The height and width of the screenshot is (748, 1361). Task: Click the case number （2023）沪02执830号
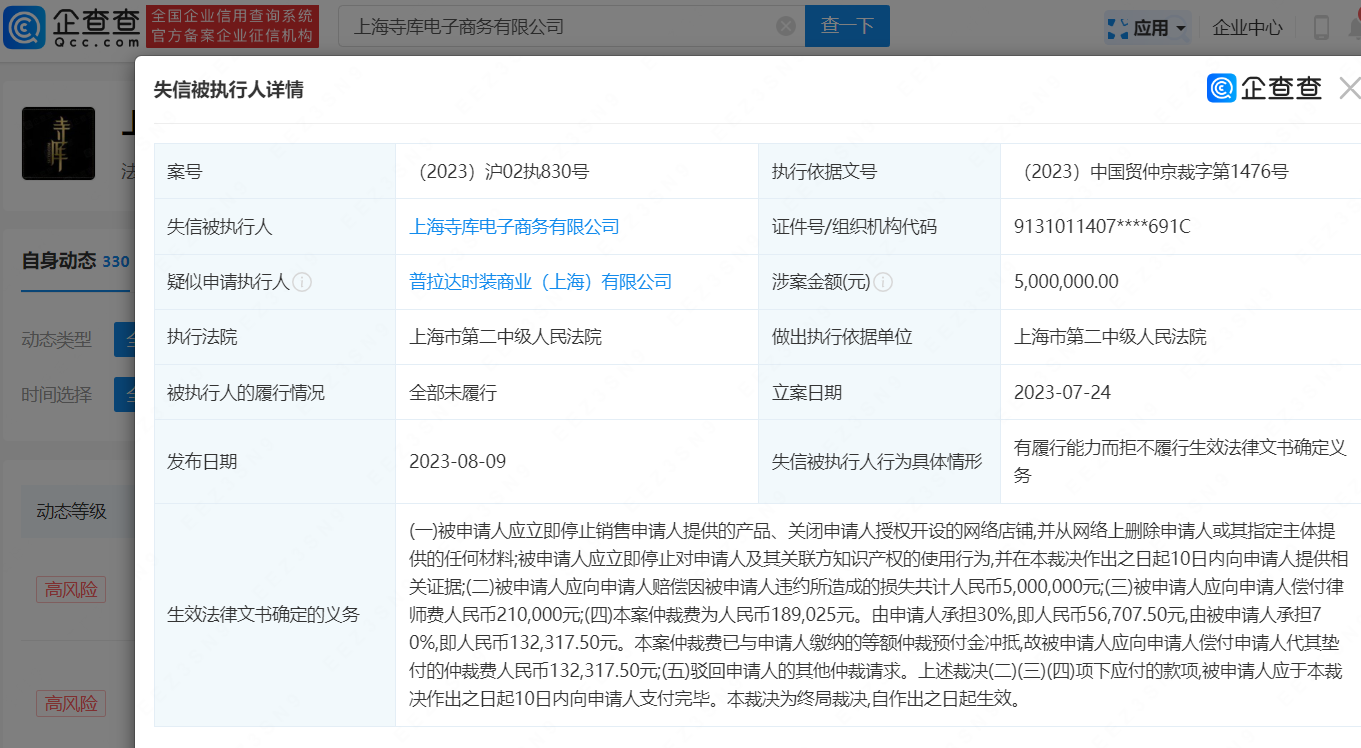pyautogui.click(x=499, y=172)
